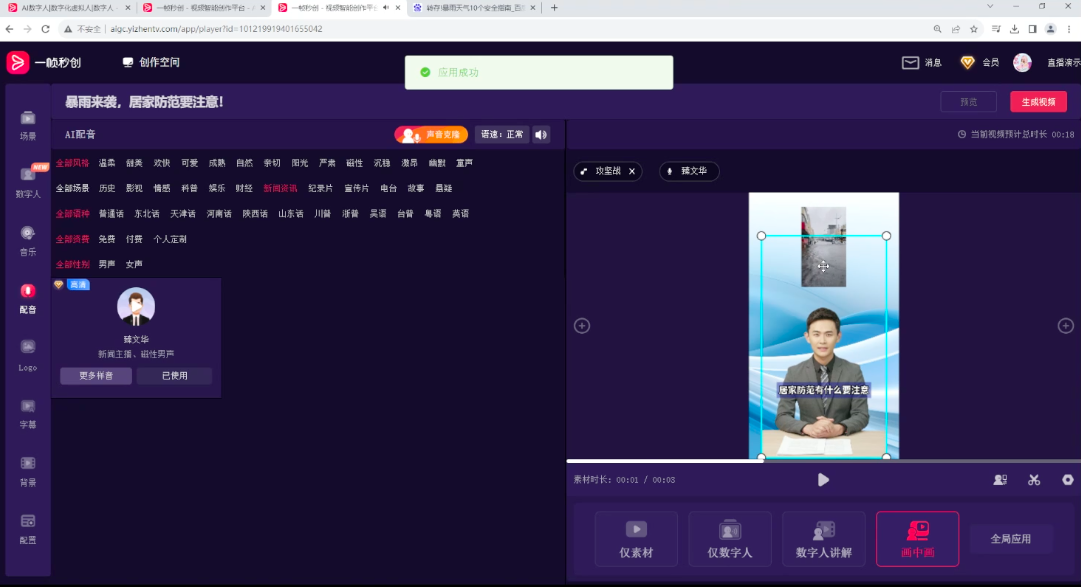This screenshot has width=1081, height=587.
Task: Open the 背景 background panel
Action: click(x=28, y=471)
